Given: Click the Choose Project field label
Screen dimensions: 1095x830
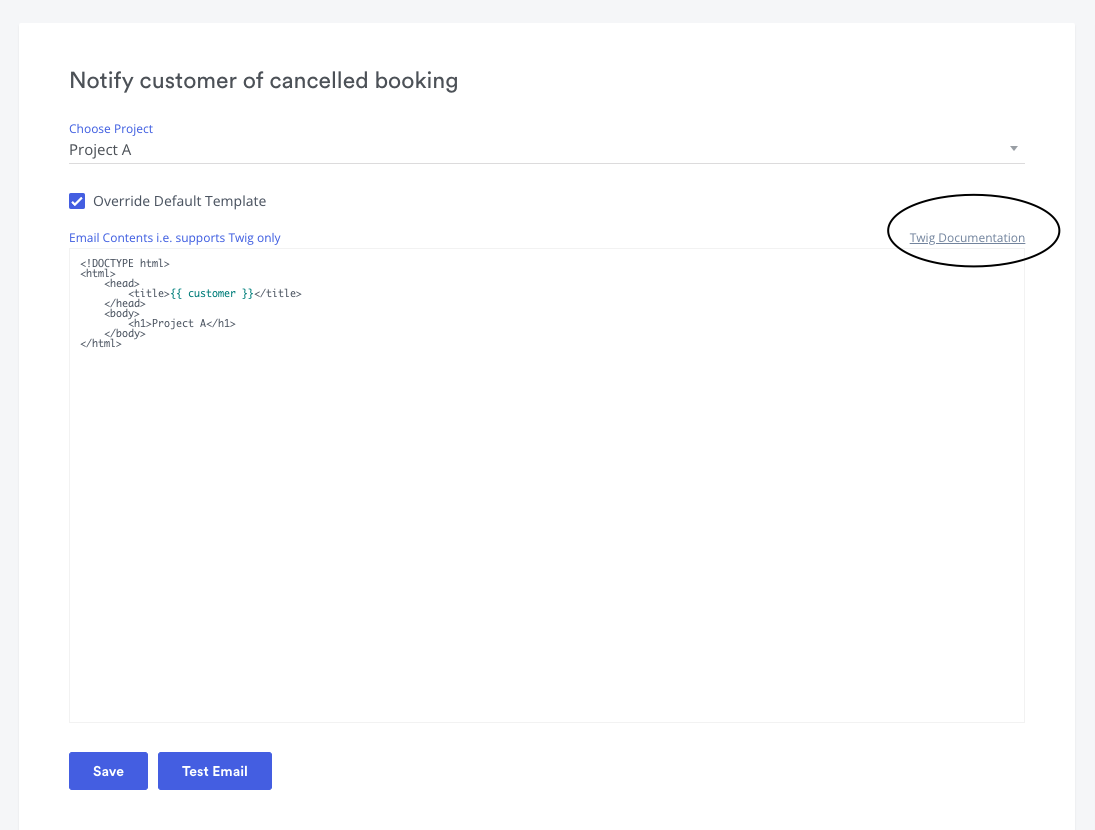Looking at the screenshot, I should click(111, 128).
